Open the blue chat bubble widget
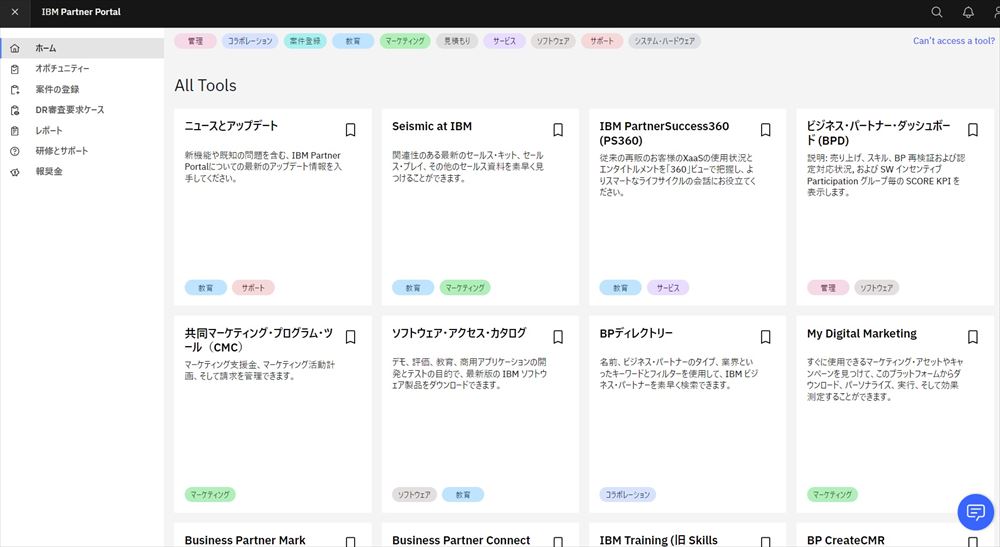 click(x=975, y=511)
